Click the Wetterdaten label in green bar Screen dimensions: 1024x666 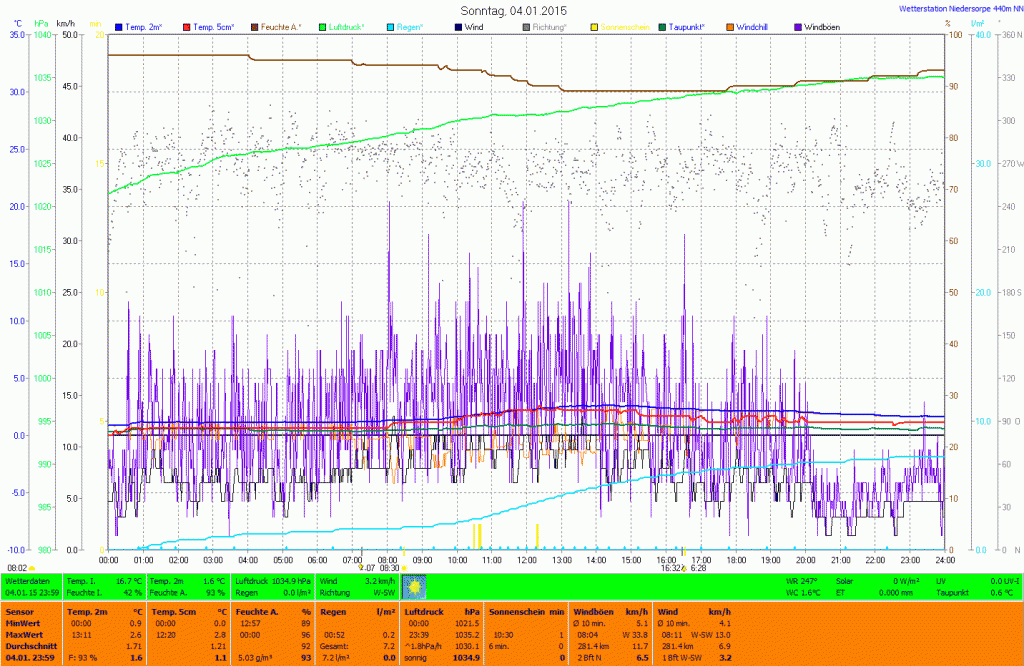click(26, 580)
